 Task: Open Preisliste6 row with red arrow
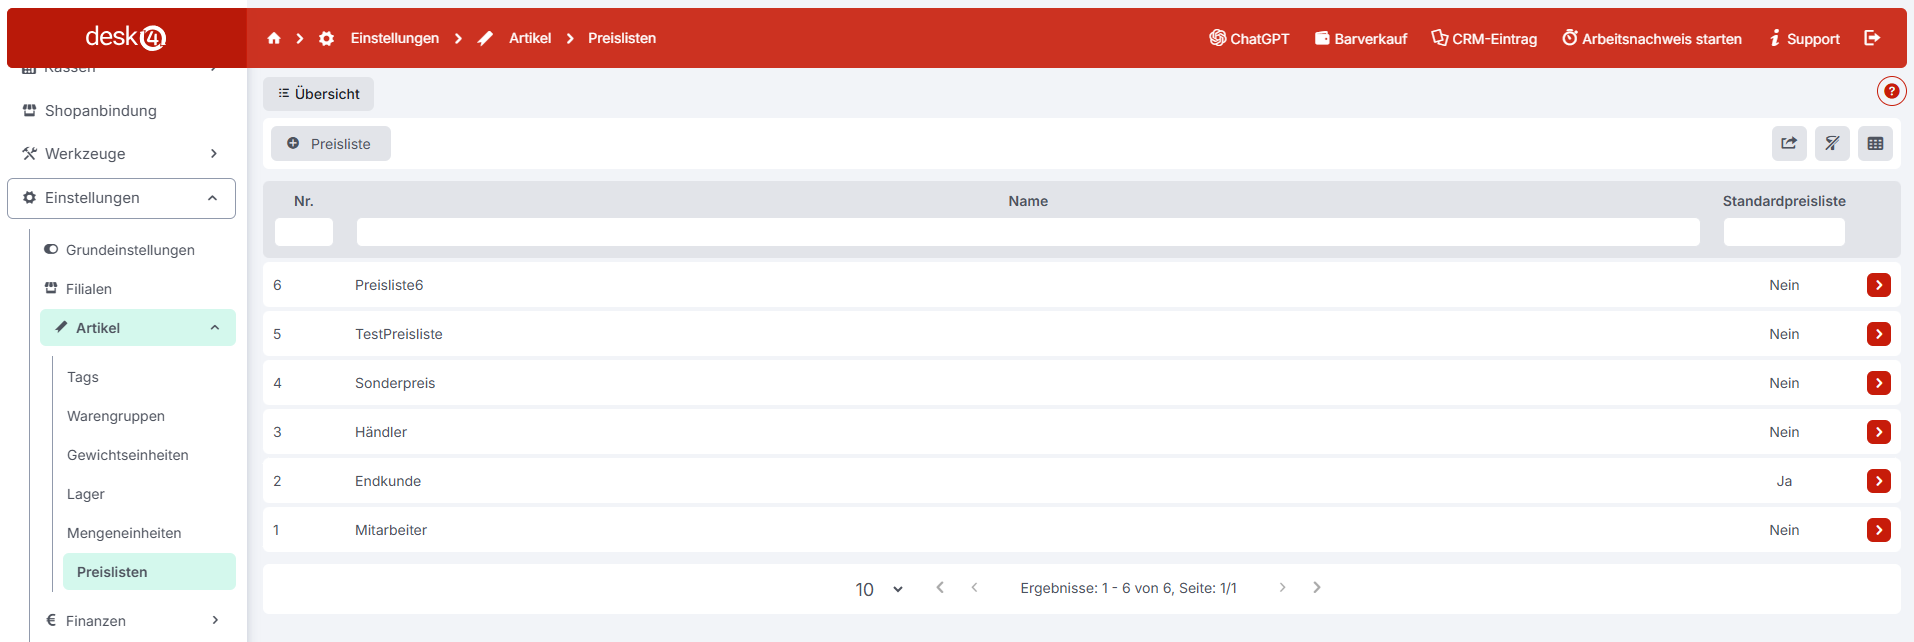coord(1878,285)
